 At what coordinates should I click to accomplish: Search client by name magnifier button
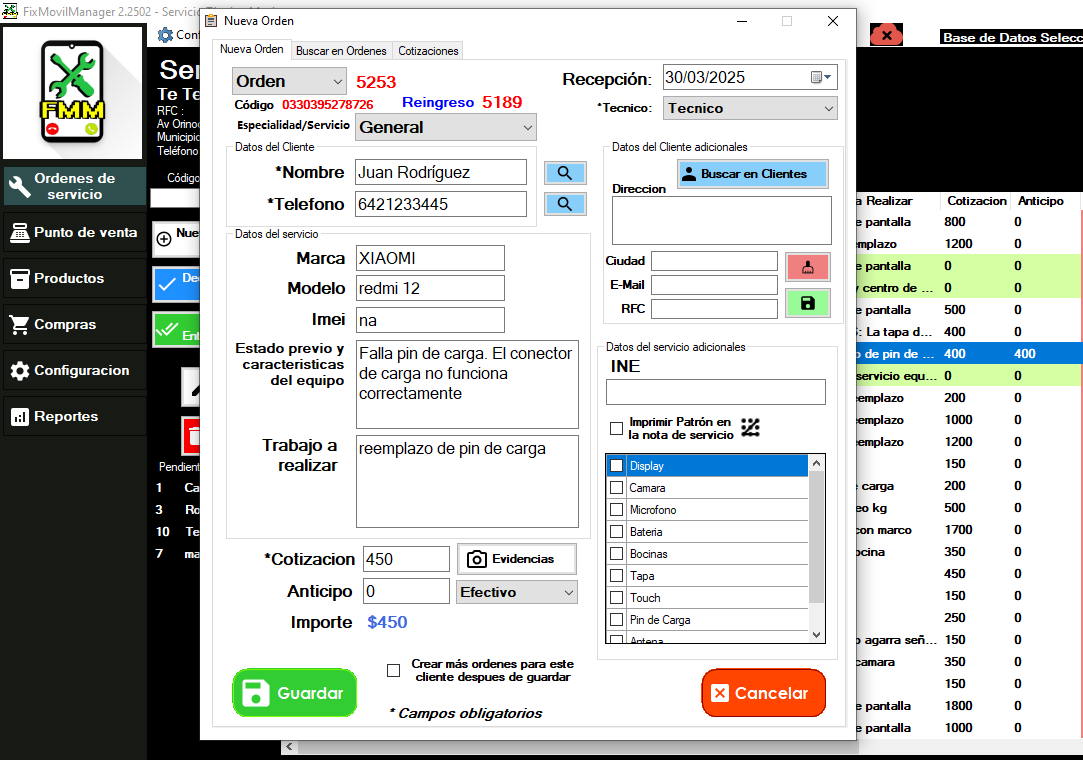click(x=565, y=173)
